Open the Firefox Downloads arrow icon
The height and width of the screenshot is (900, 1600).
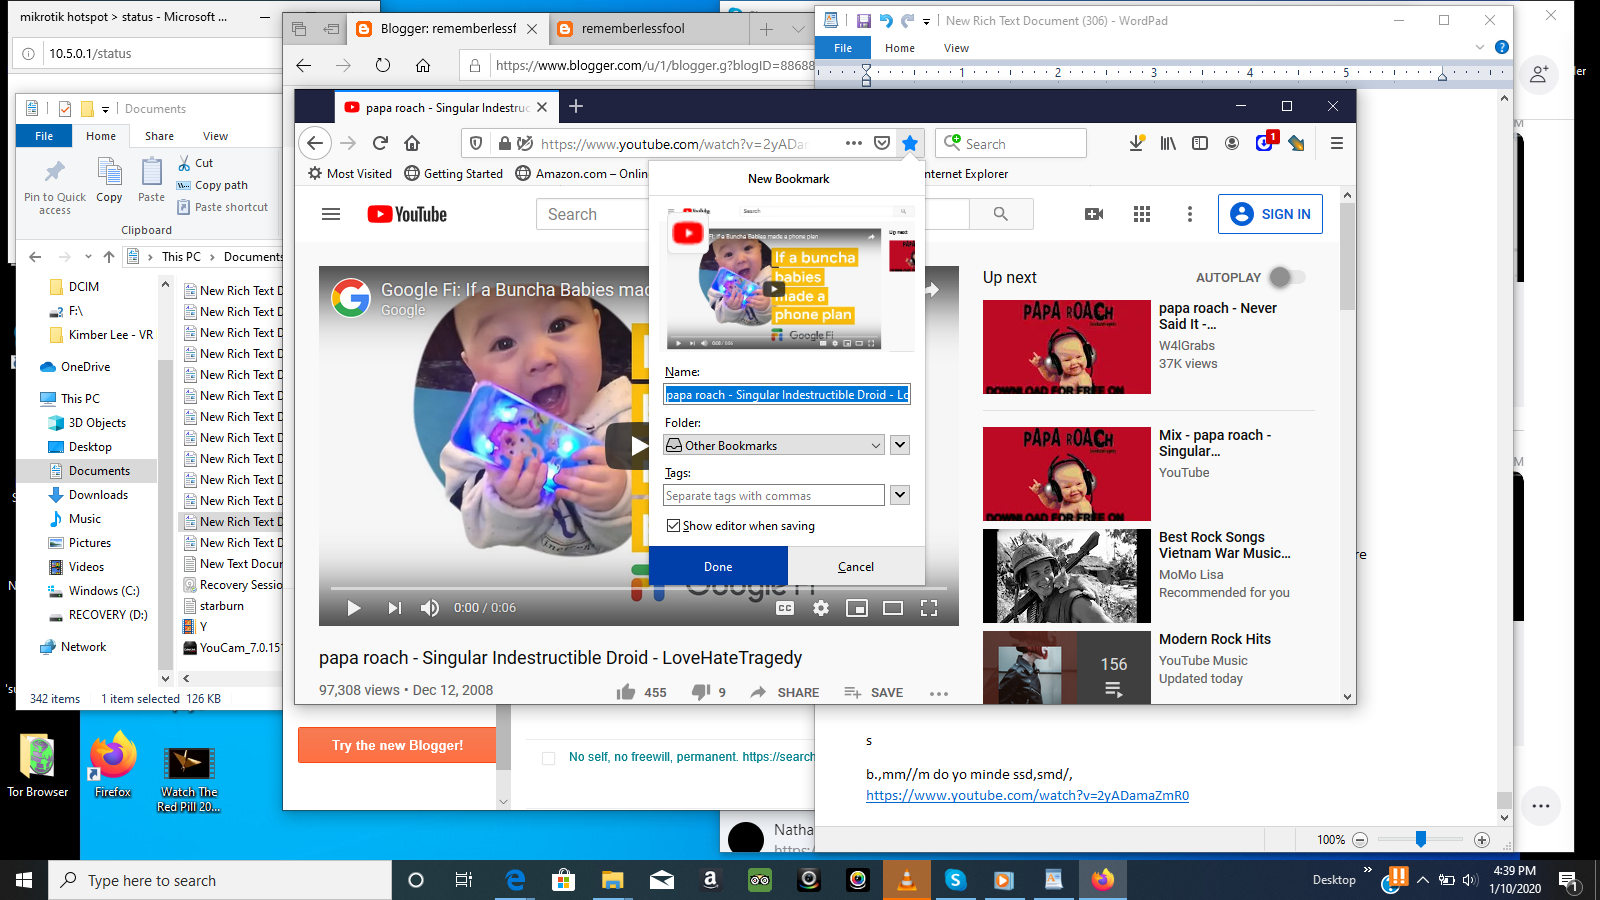pyautogui.click(x=1136, y=143)
